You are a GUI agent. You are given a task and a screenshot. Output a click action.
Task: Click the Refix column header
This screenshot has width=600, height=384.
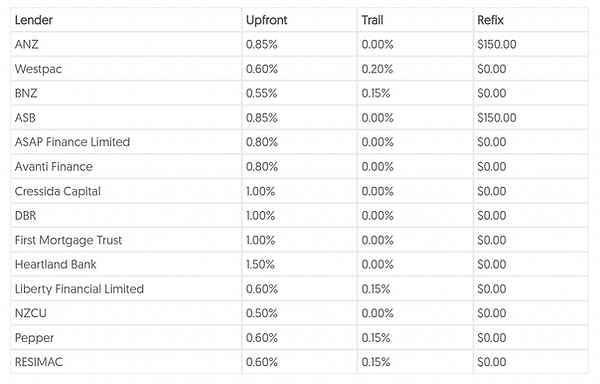(x=490, y=20)
